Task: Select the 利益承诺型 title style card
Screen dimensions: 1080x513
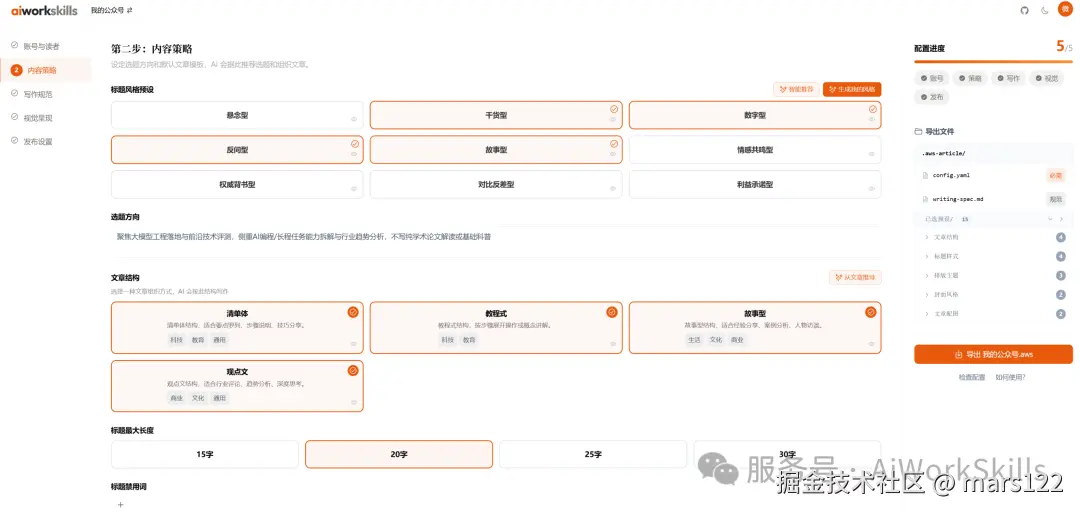Action: pos(755,185)
